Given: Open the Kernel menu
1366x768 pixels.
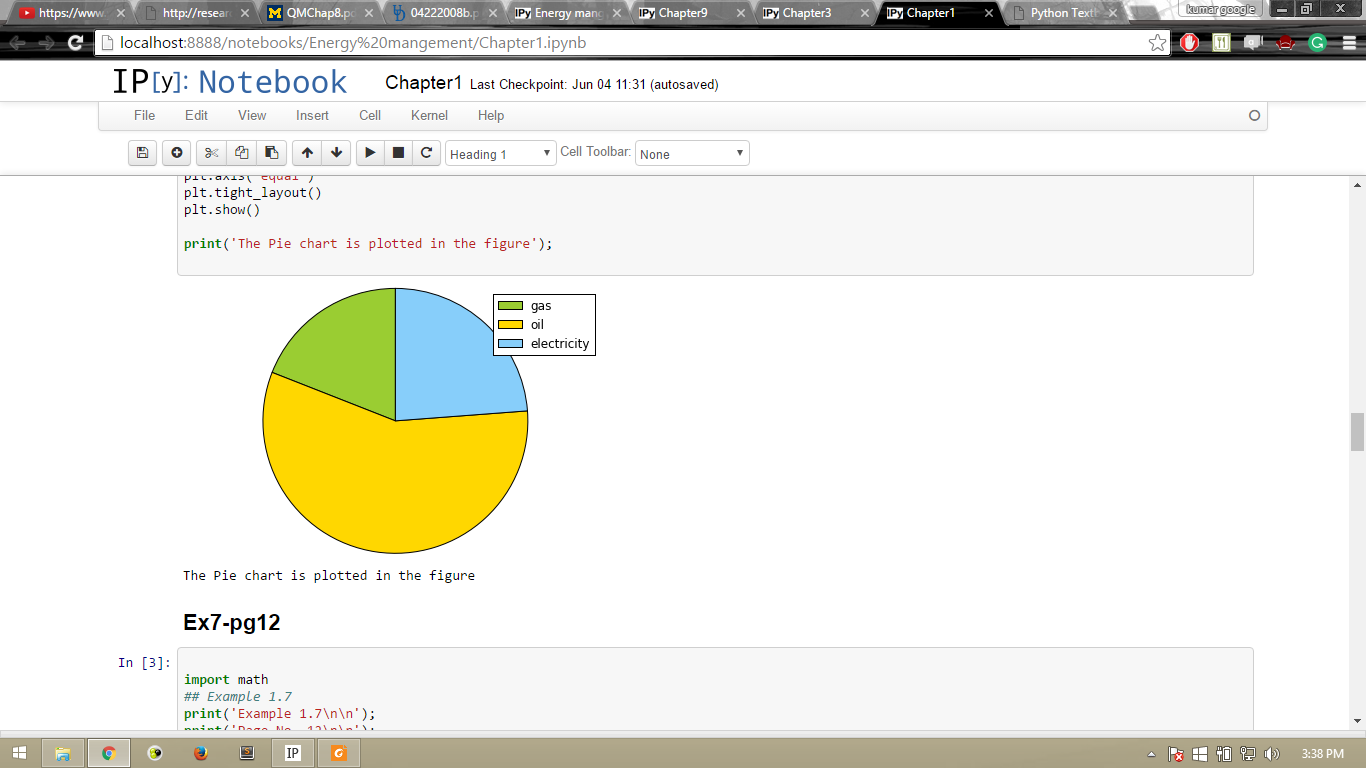Looking at the screenshot, I should 429,115.
